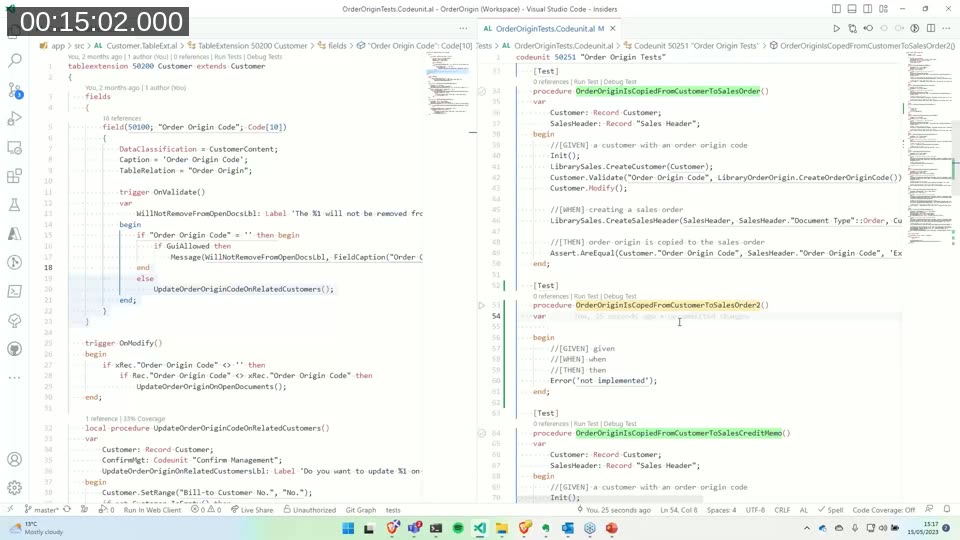The height and width of the screenshot is (540, 960).
Task: Click the master branch indicator
Action: click(x=42, y=509)
